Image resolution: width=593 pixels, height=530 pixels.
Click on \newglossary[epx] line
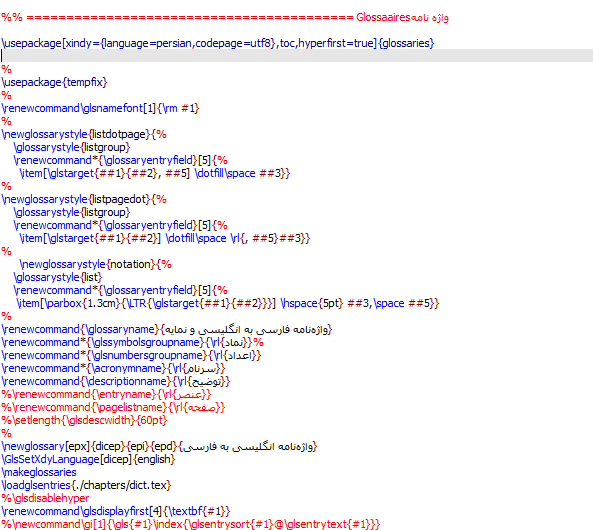159,446
